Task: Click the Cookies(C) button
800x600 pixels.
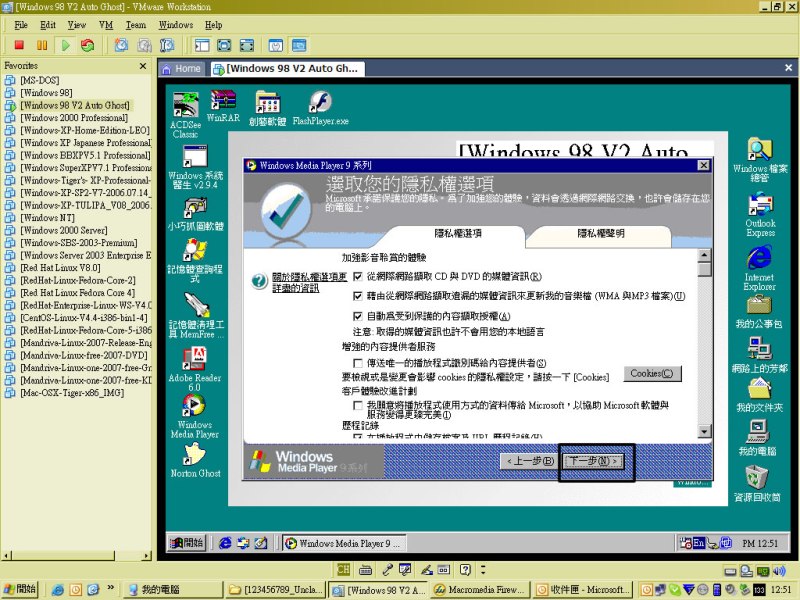Action: 652,373
